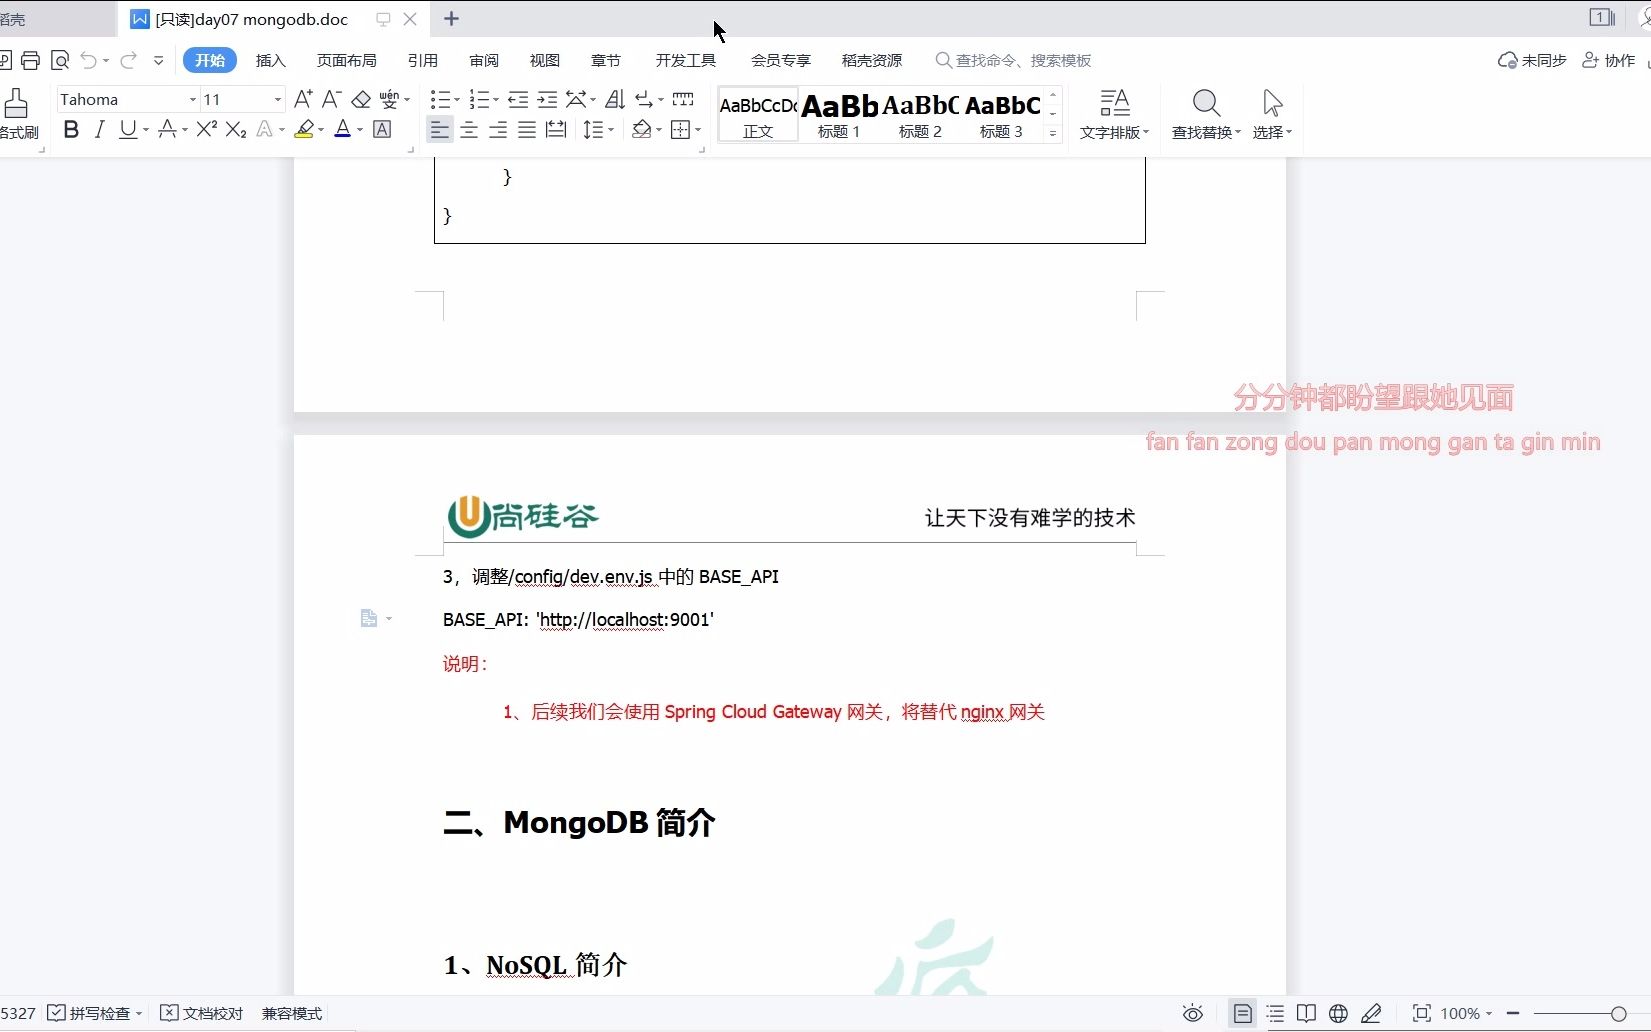Click the zoom slider handle
This screenshot has height=1032, width=1651.
point(1618,1013)
